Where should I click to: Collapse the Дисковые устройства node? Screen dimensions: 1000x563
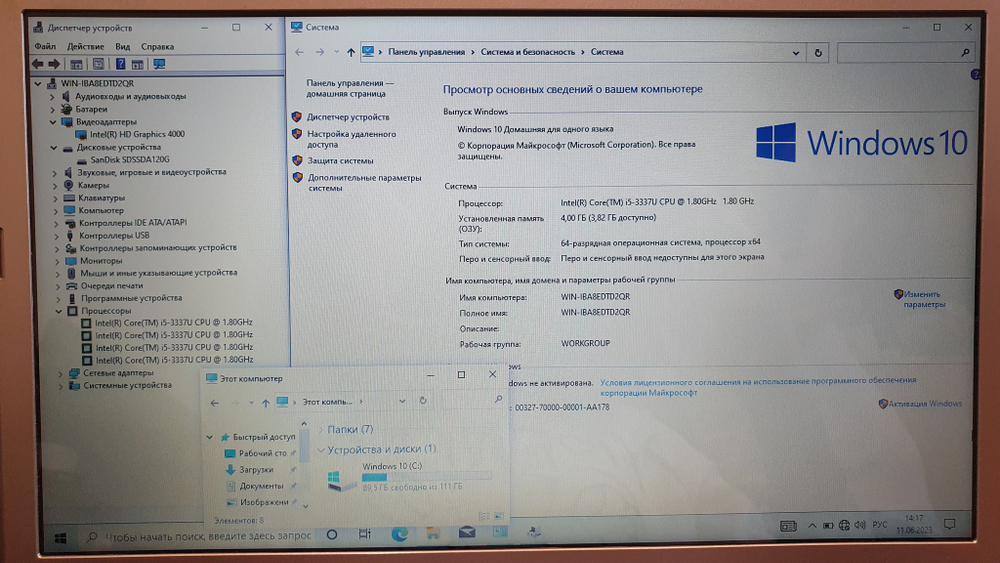[x=54, y=147]
